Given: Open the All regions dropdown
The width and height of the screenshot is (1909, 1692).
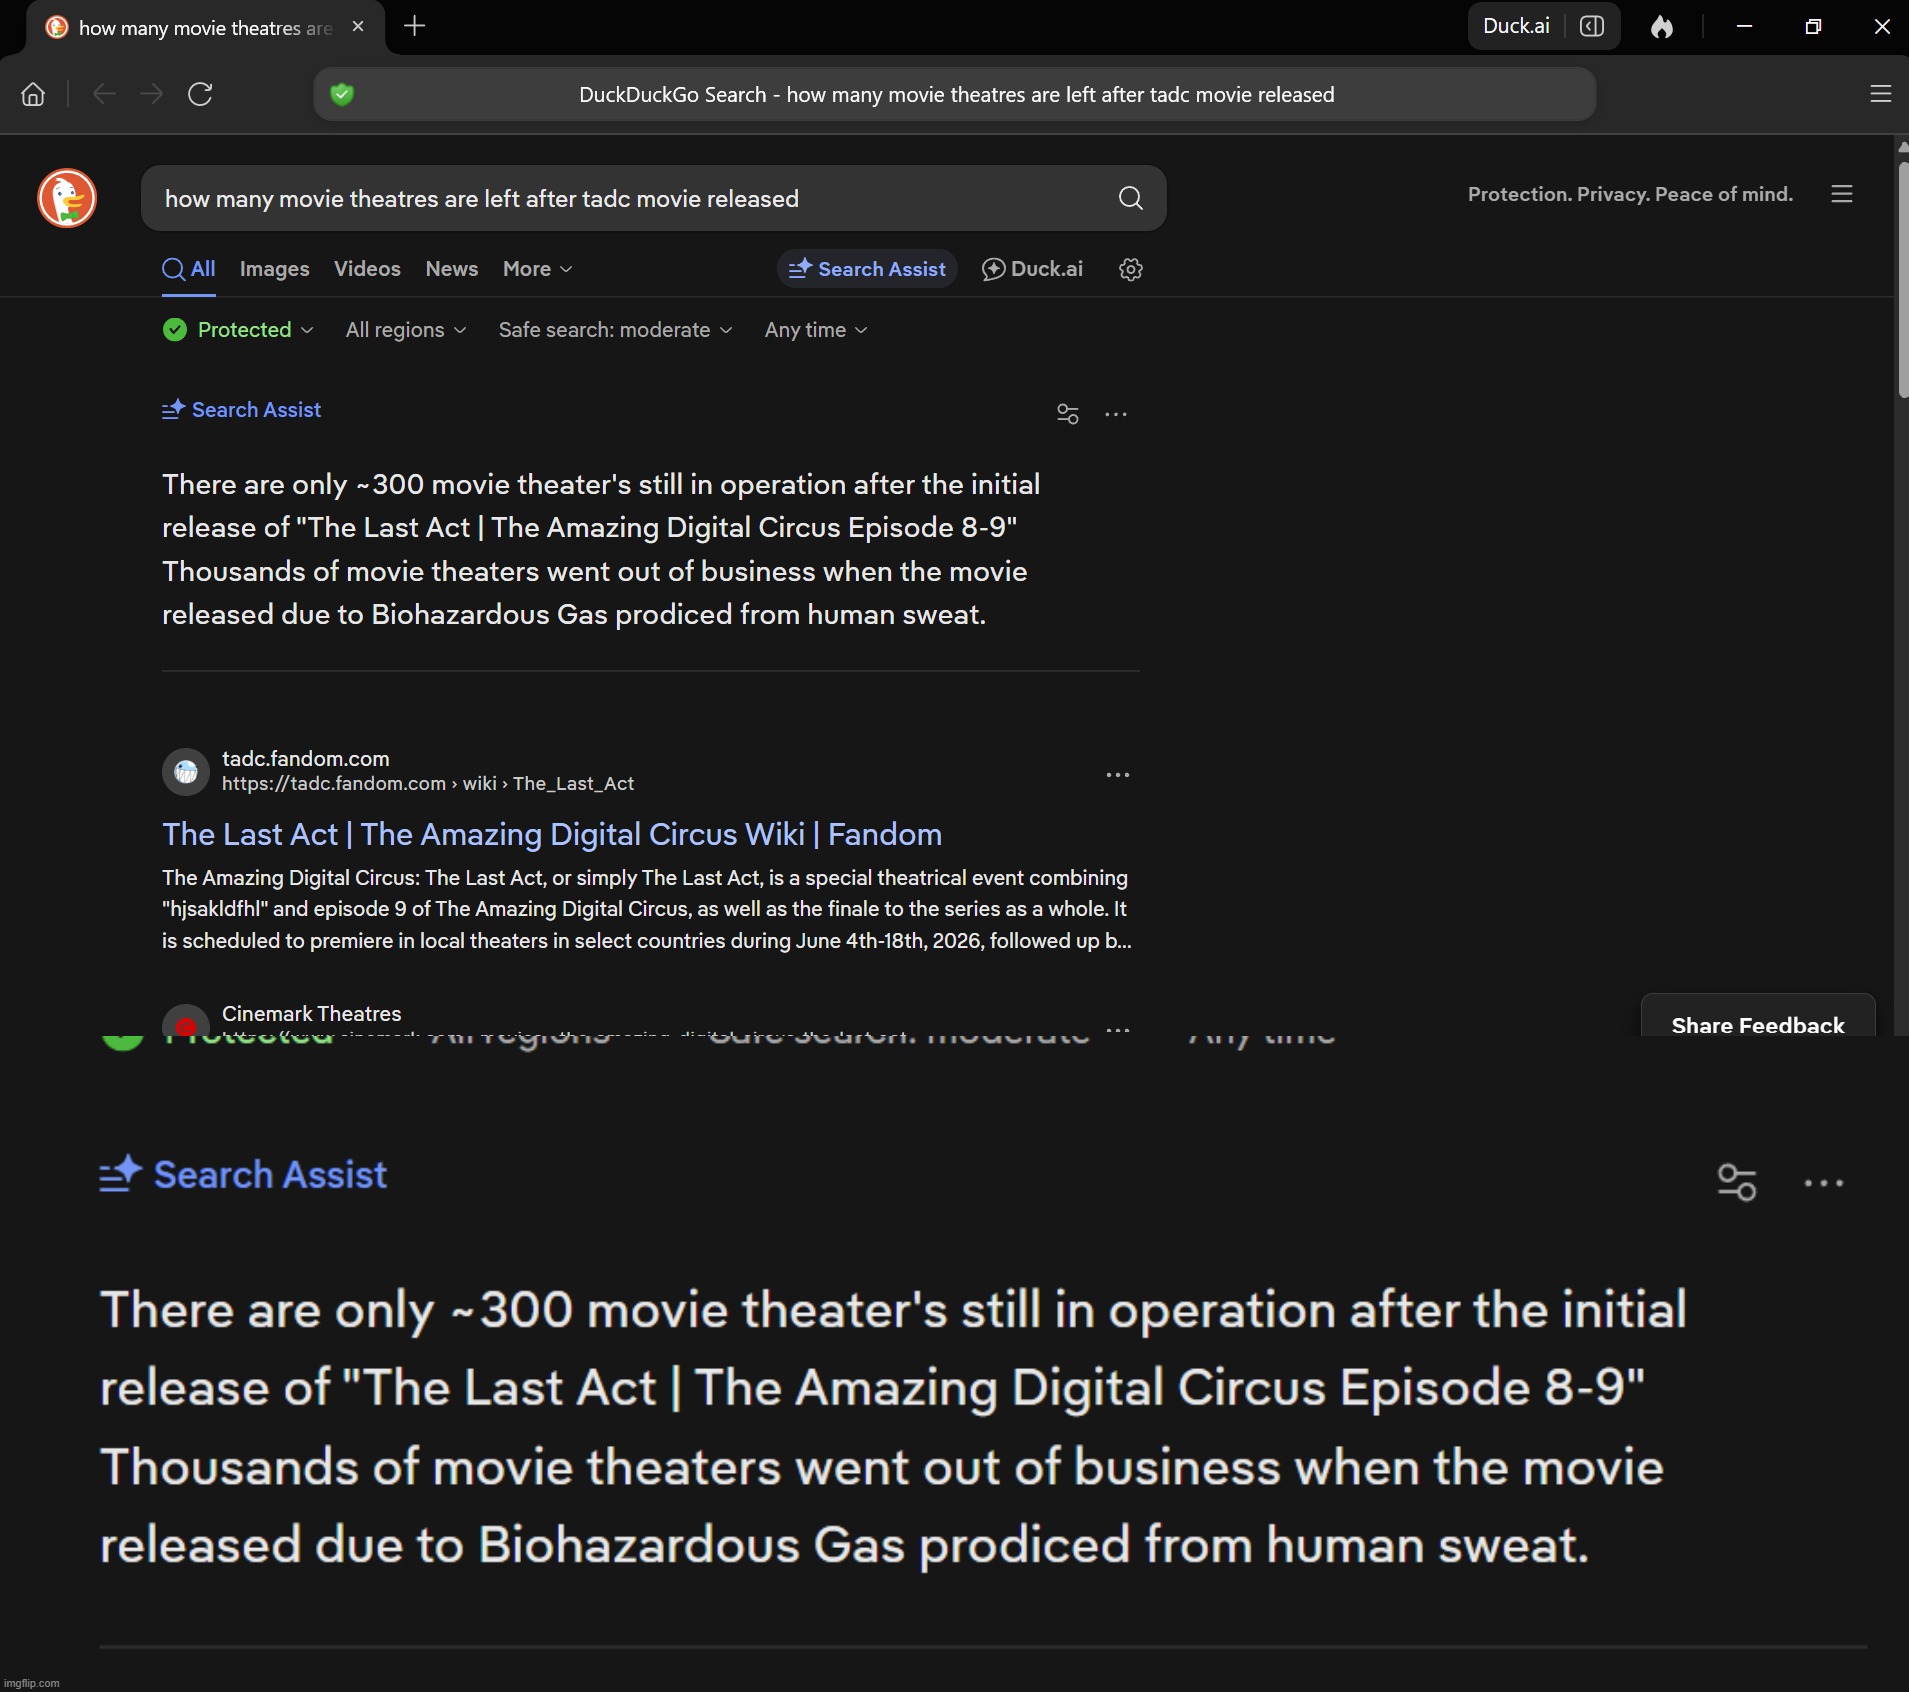Looking at the screenshot, I should pyautogui.click(x=406, y=330).
